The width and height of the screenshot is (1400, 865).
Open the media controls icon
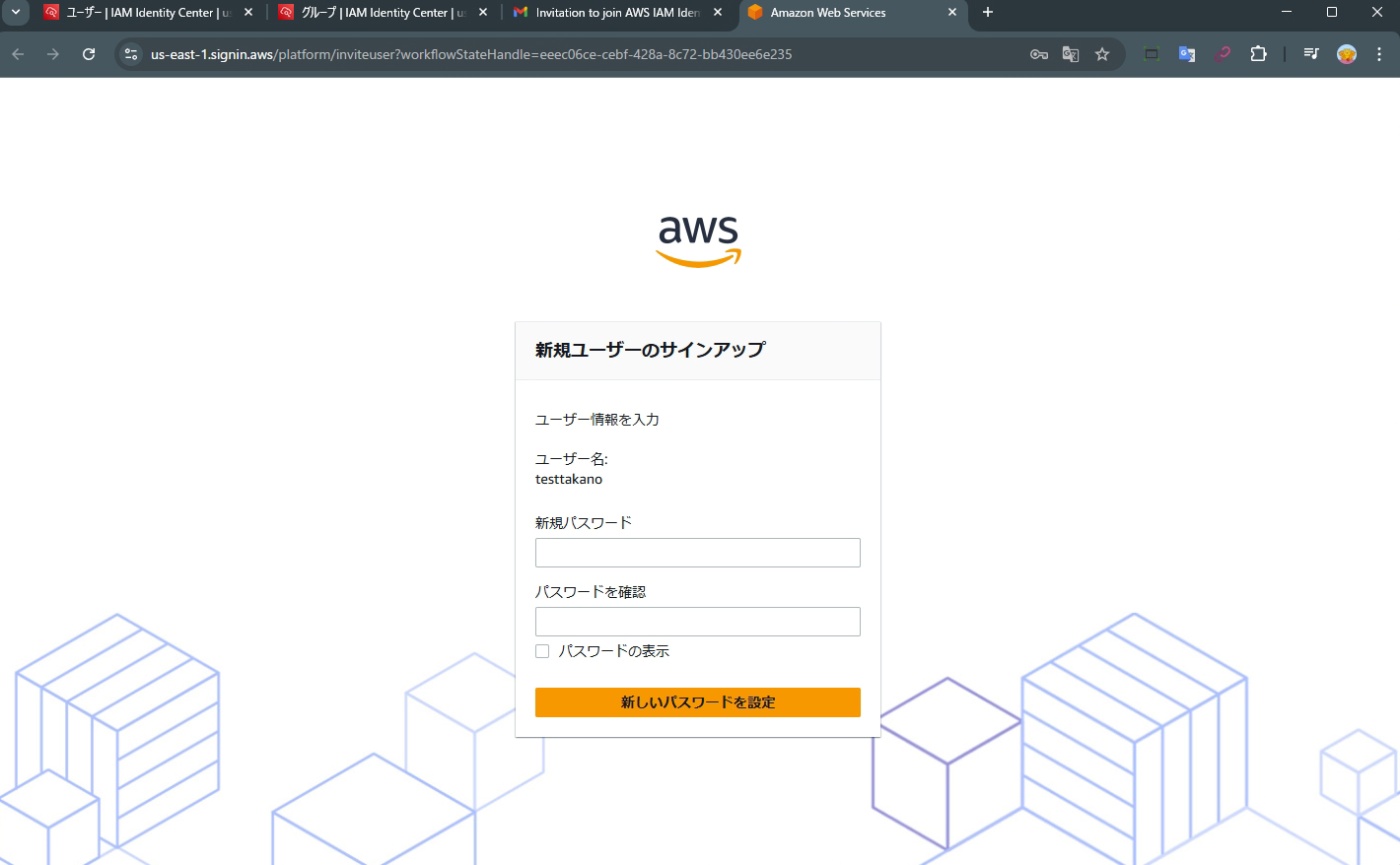[x=1311, y=54]
